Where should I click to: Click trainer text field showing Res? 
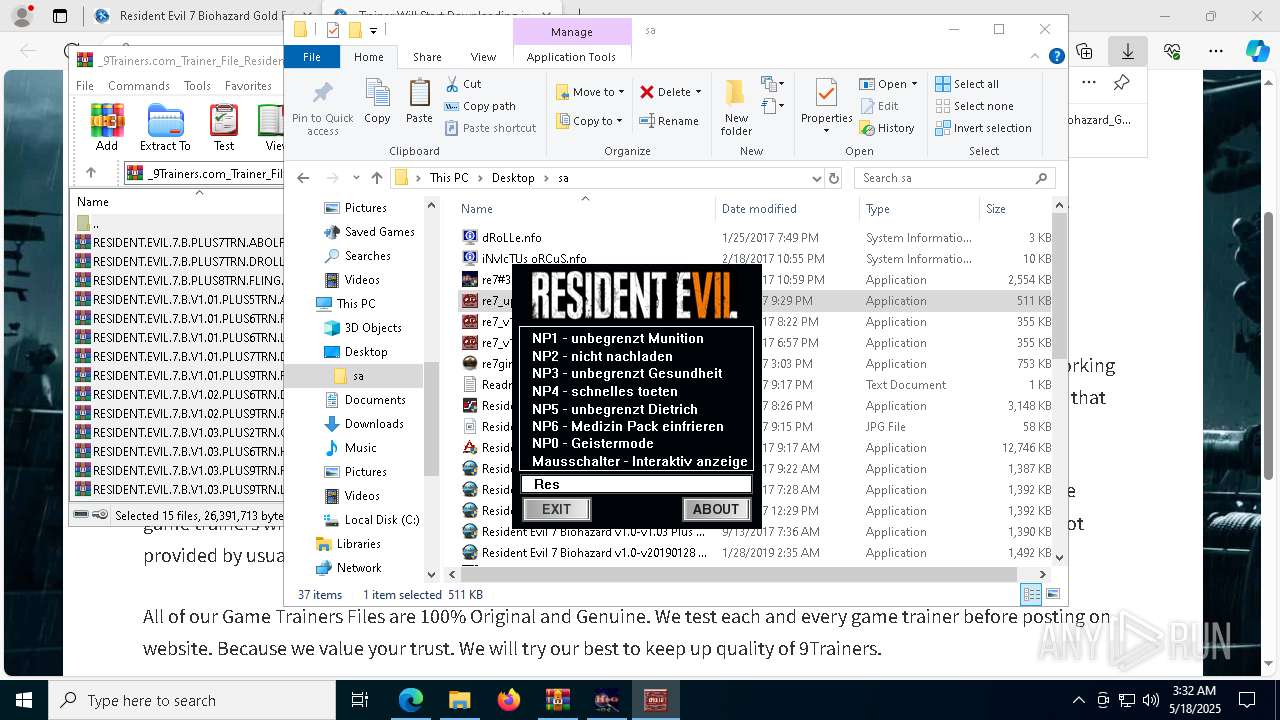point(636,484)
